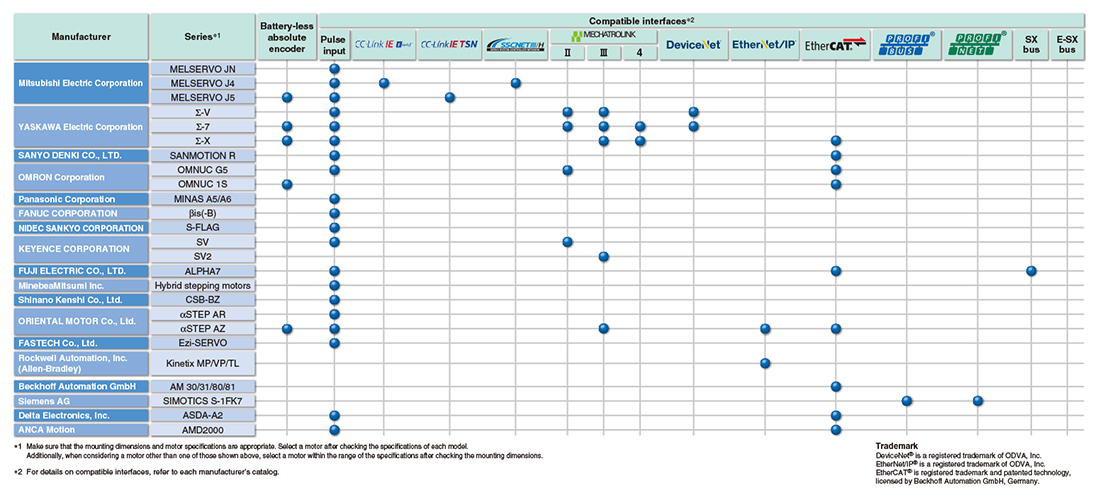
Task: Select Siemens AG manufacturer cell
Action: pyautogui.click(x=81, y=401)
